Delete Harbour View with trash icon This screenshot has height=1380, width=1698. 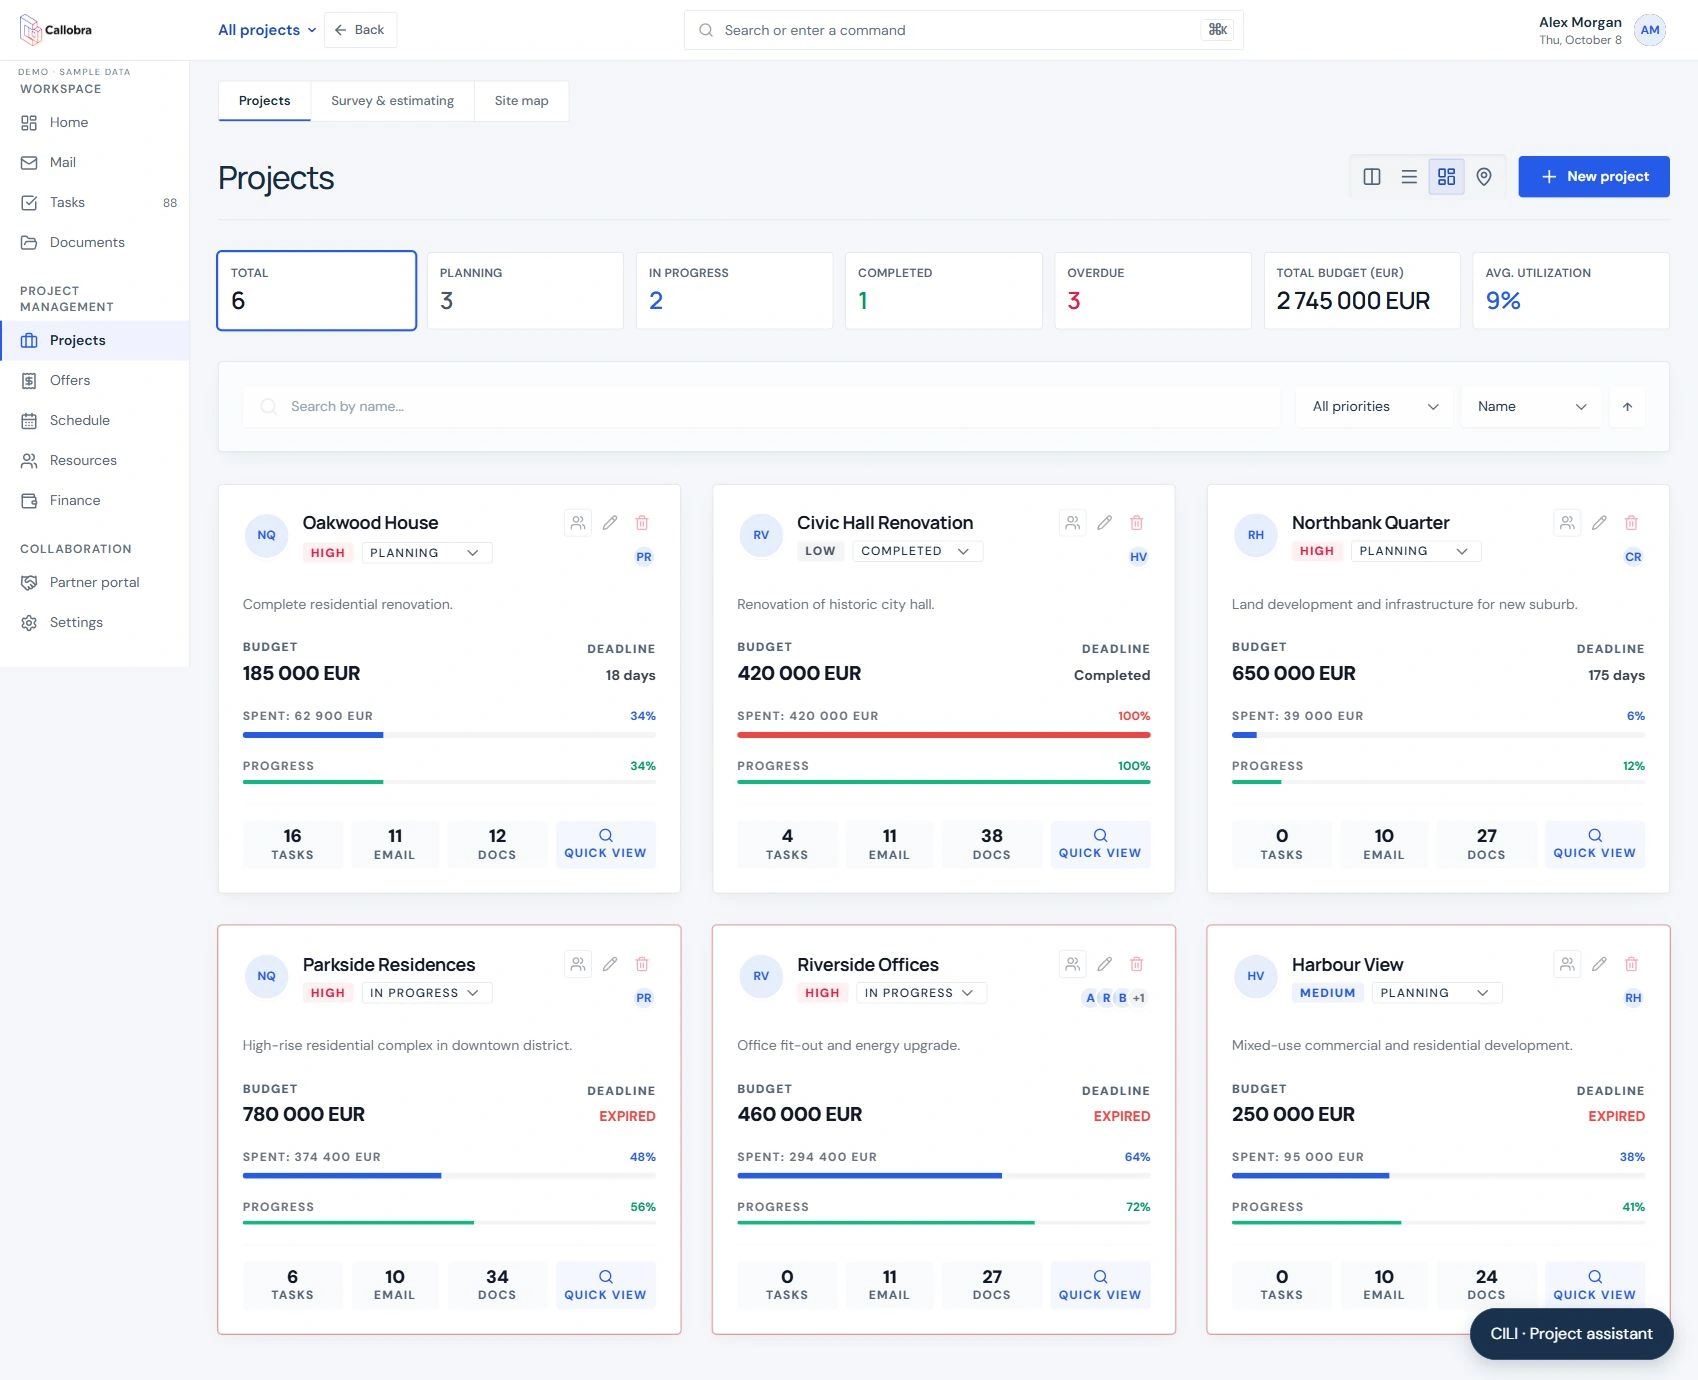(1631, 964)
